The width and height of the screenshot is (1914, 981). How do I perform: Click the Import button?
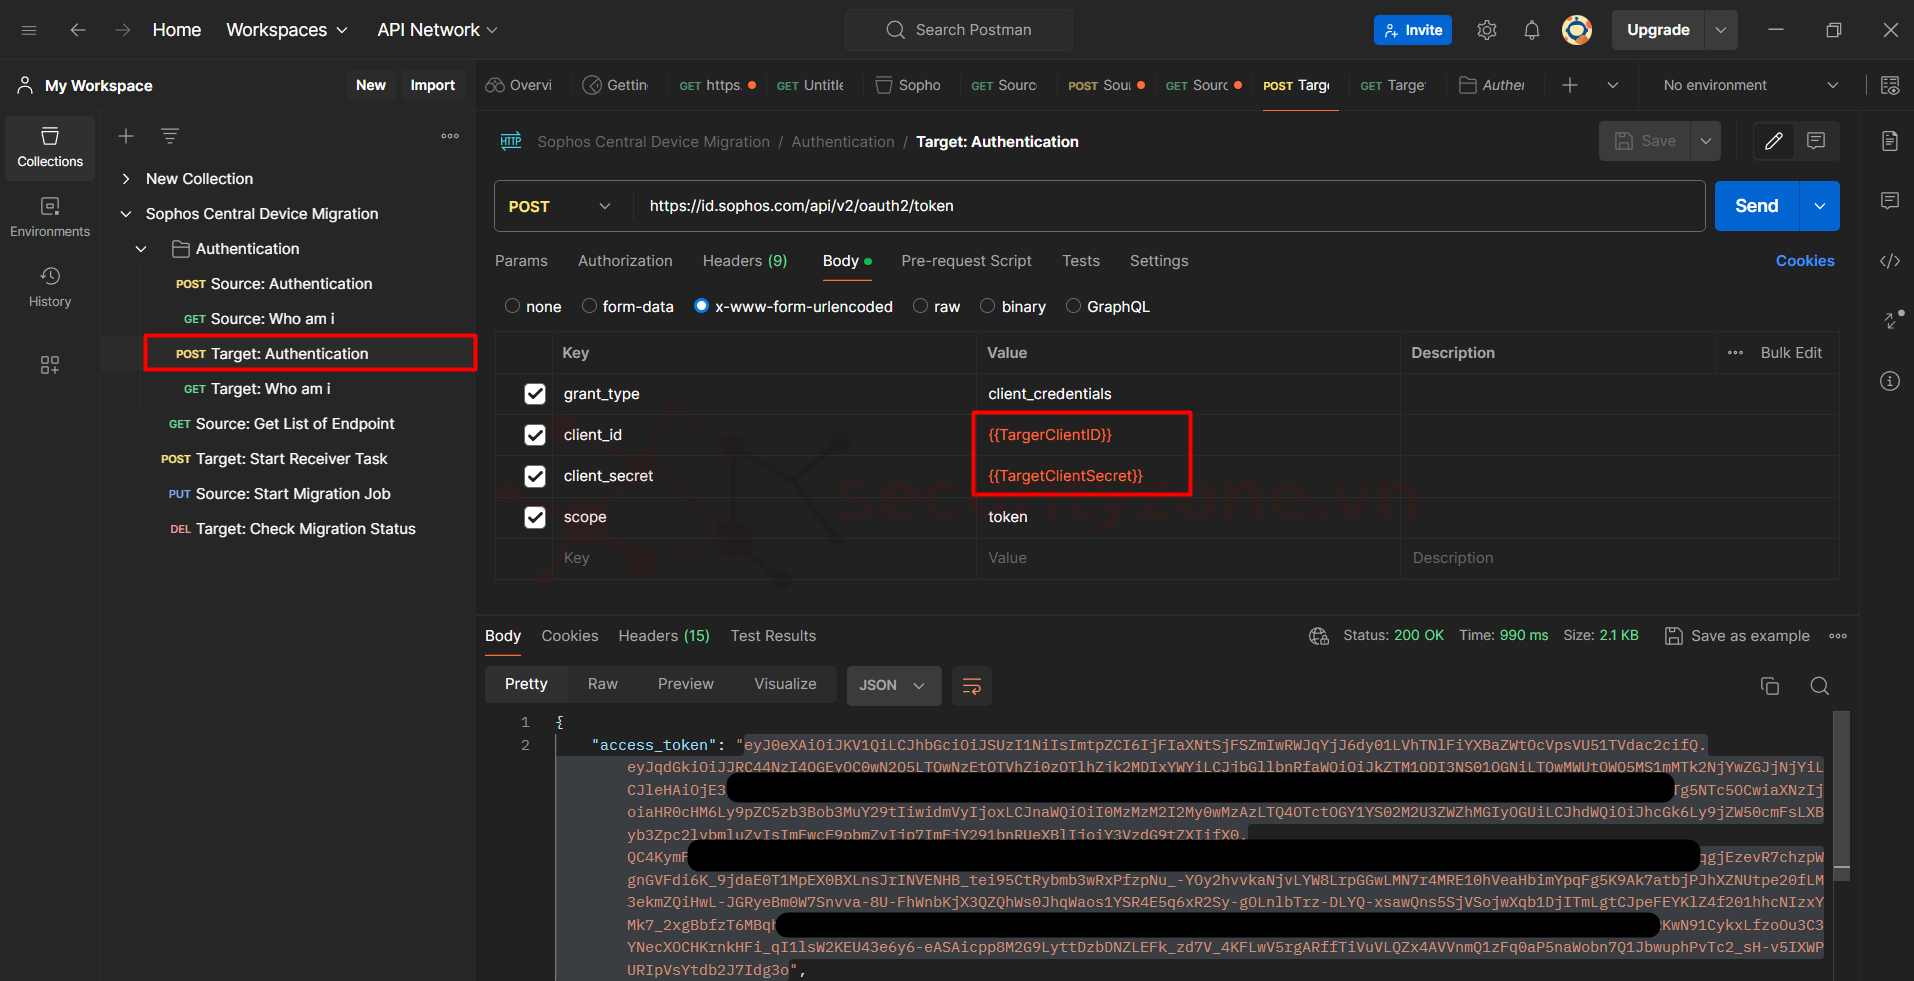(432, 85)
